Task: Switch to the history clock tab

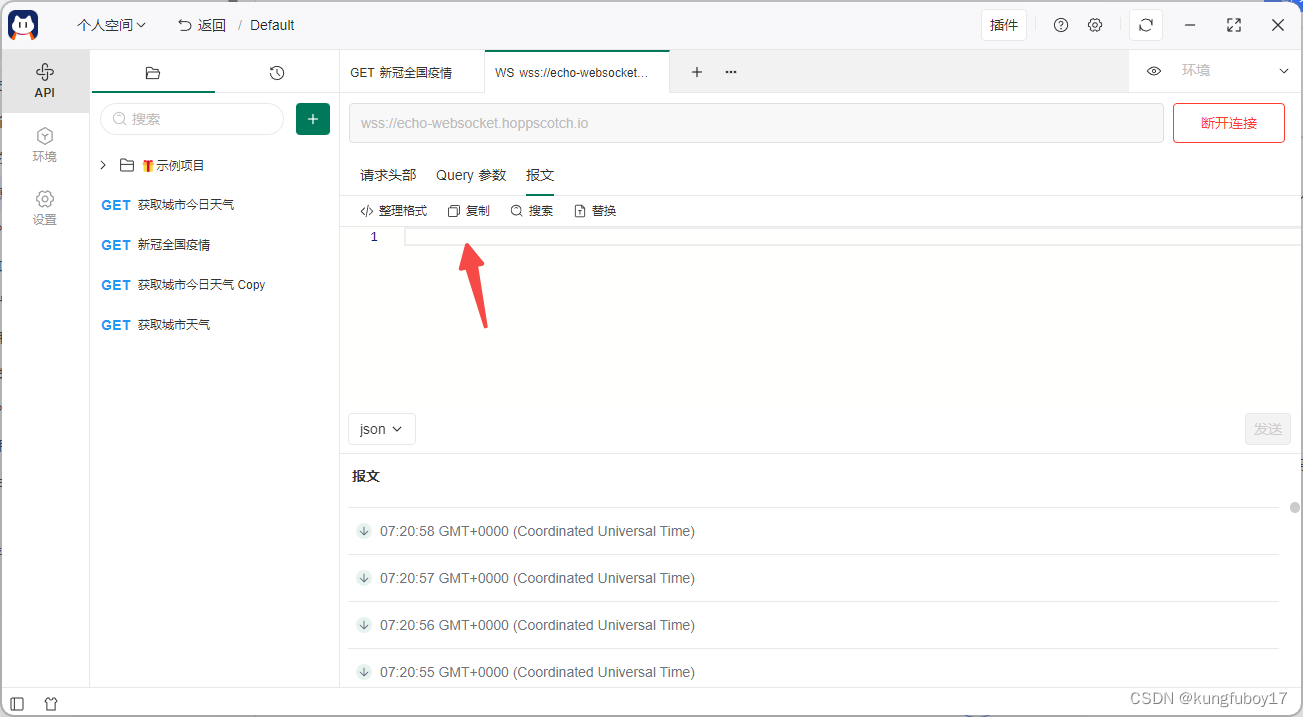Action: (x=277, y=73)
